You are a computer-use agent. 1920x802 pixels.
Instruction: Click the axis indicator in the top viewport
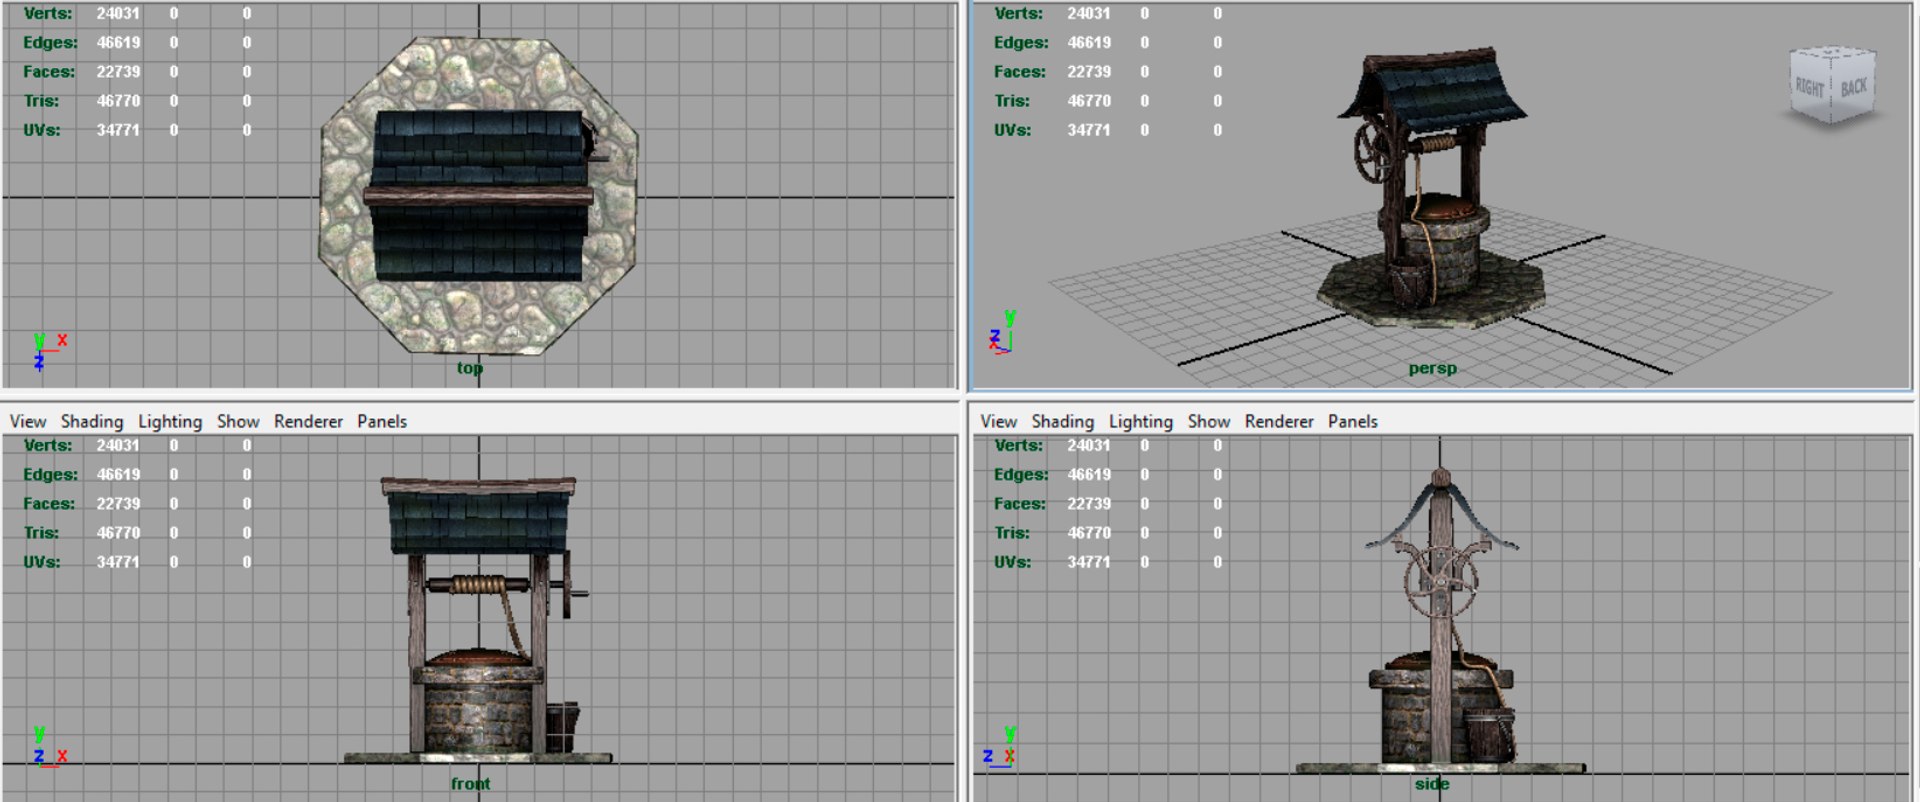pos(49,350)
